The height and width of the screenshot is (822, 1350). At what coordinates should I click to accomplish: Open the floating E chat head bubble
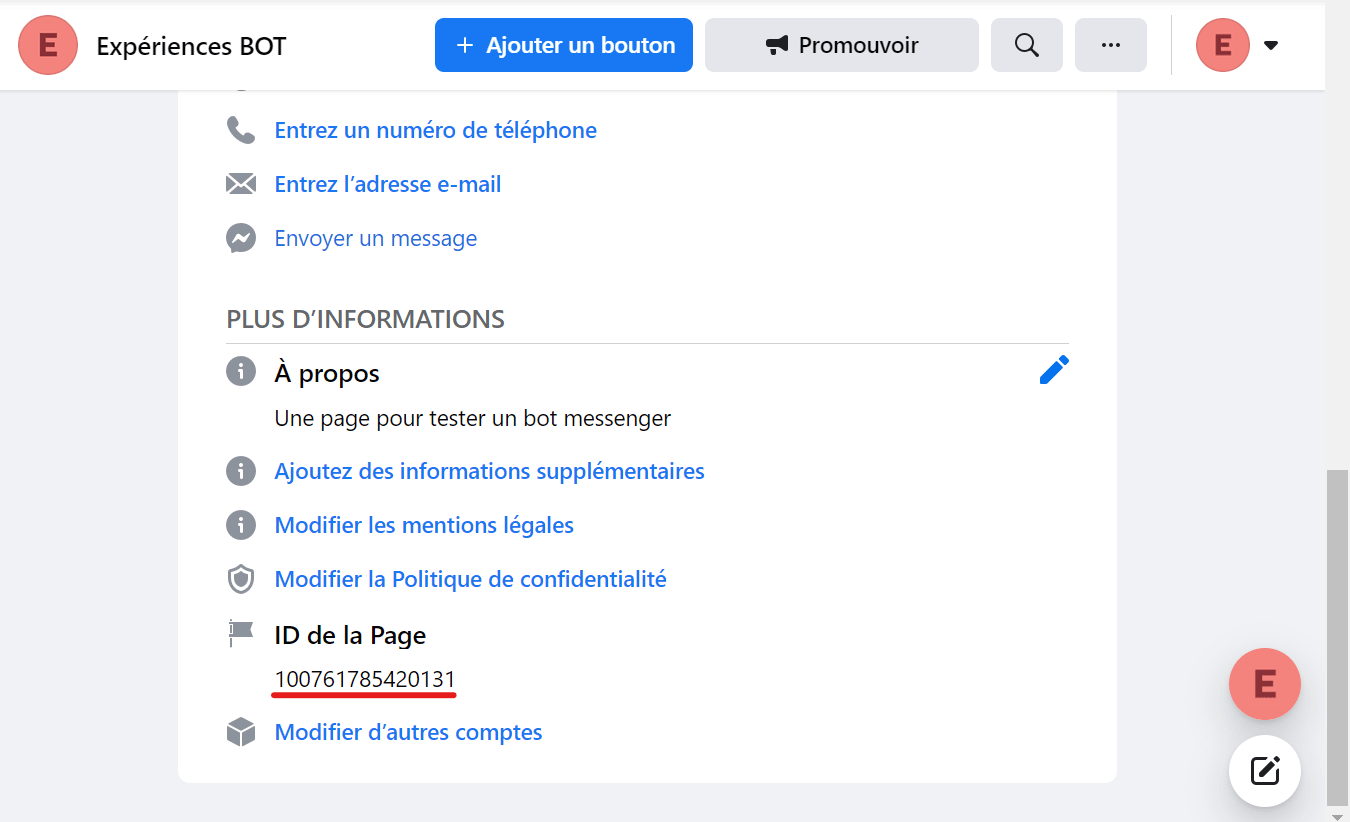[x=1265, y=684]
